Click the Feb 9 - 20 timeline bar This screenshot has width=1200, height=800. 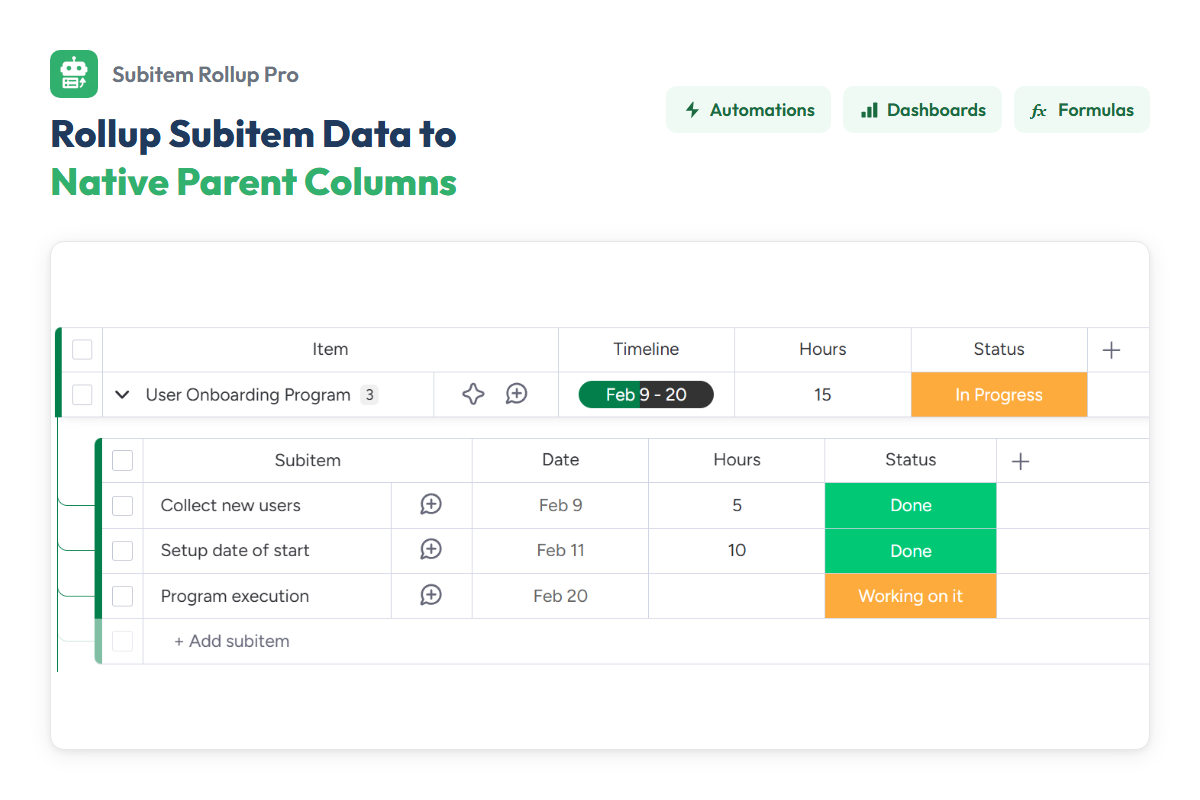click(646, 395)
